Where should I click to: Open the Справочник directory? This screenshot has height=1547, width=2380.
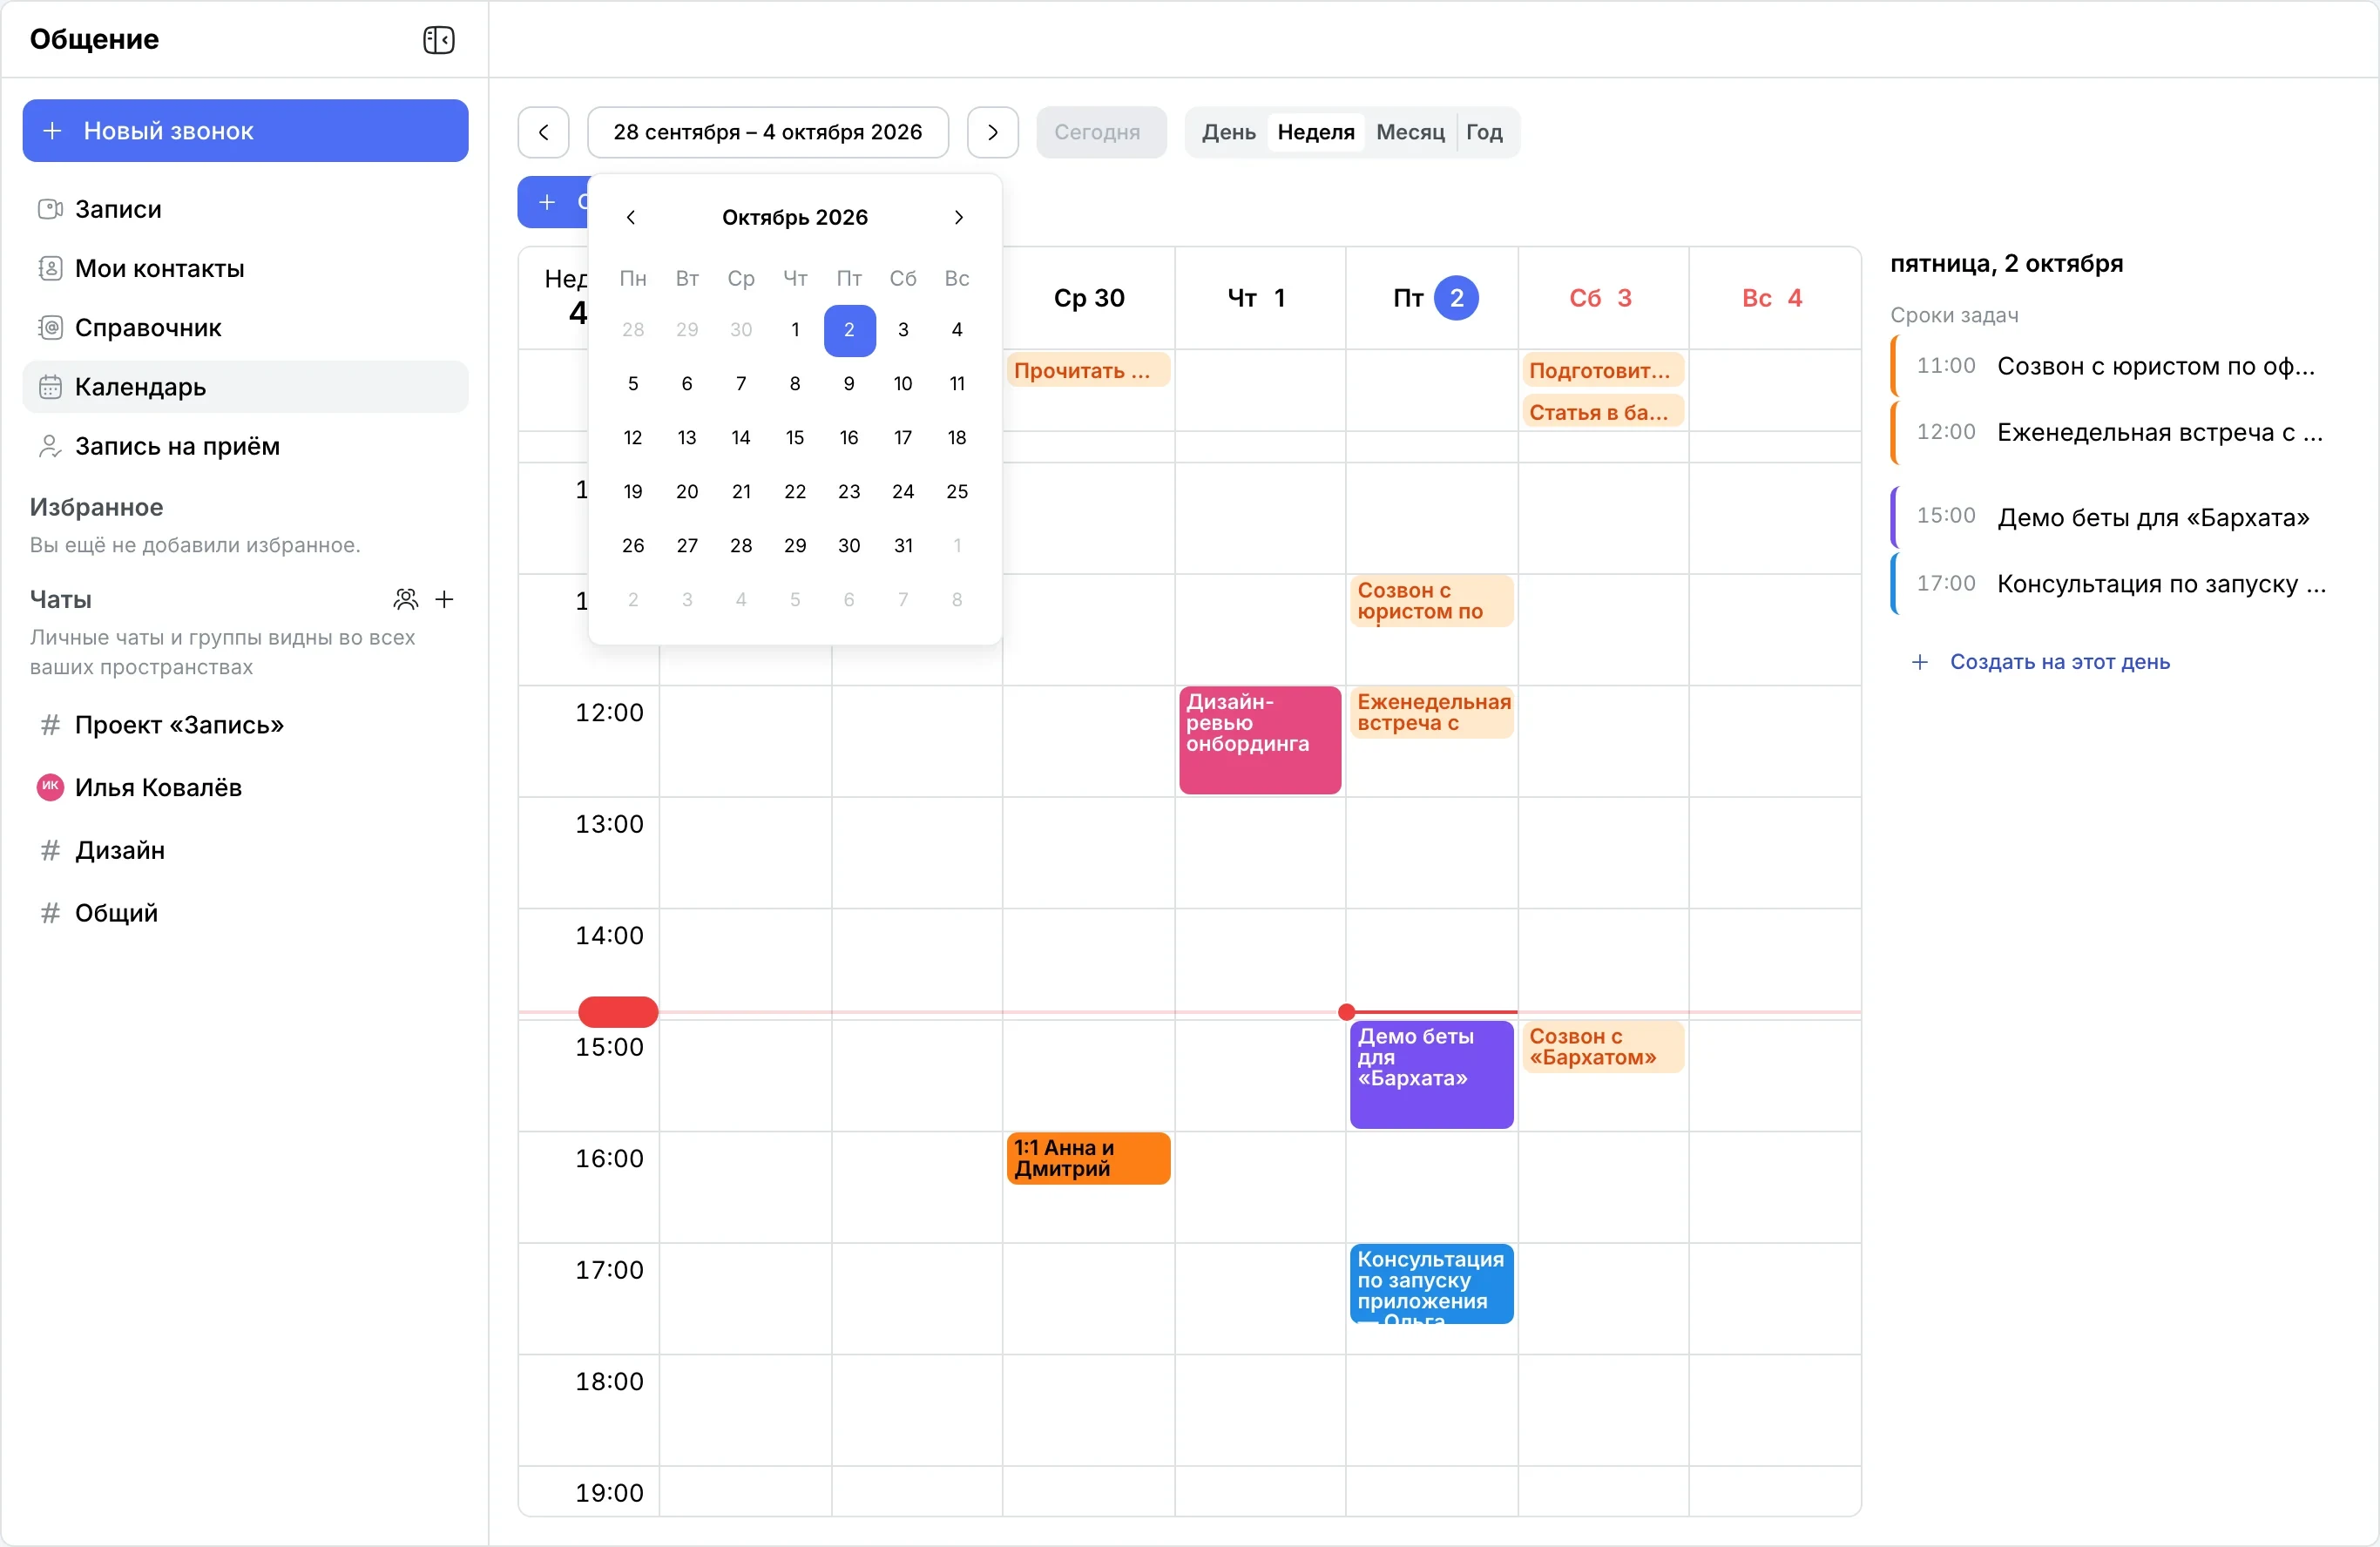245,327
